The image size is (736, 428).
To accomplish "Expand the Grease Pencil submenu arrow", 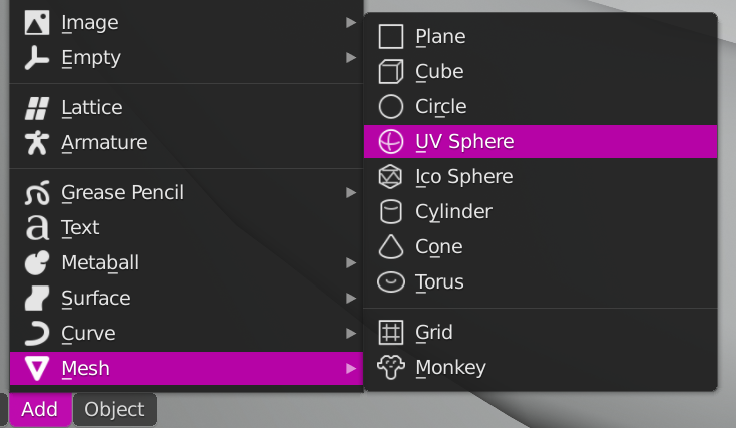I will [x=350, y=192].
